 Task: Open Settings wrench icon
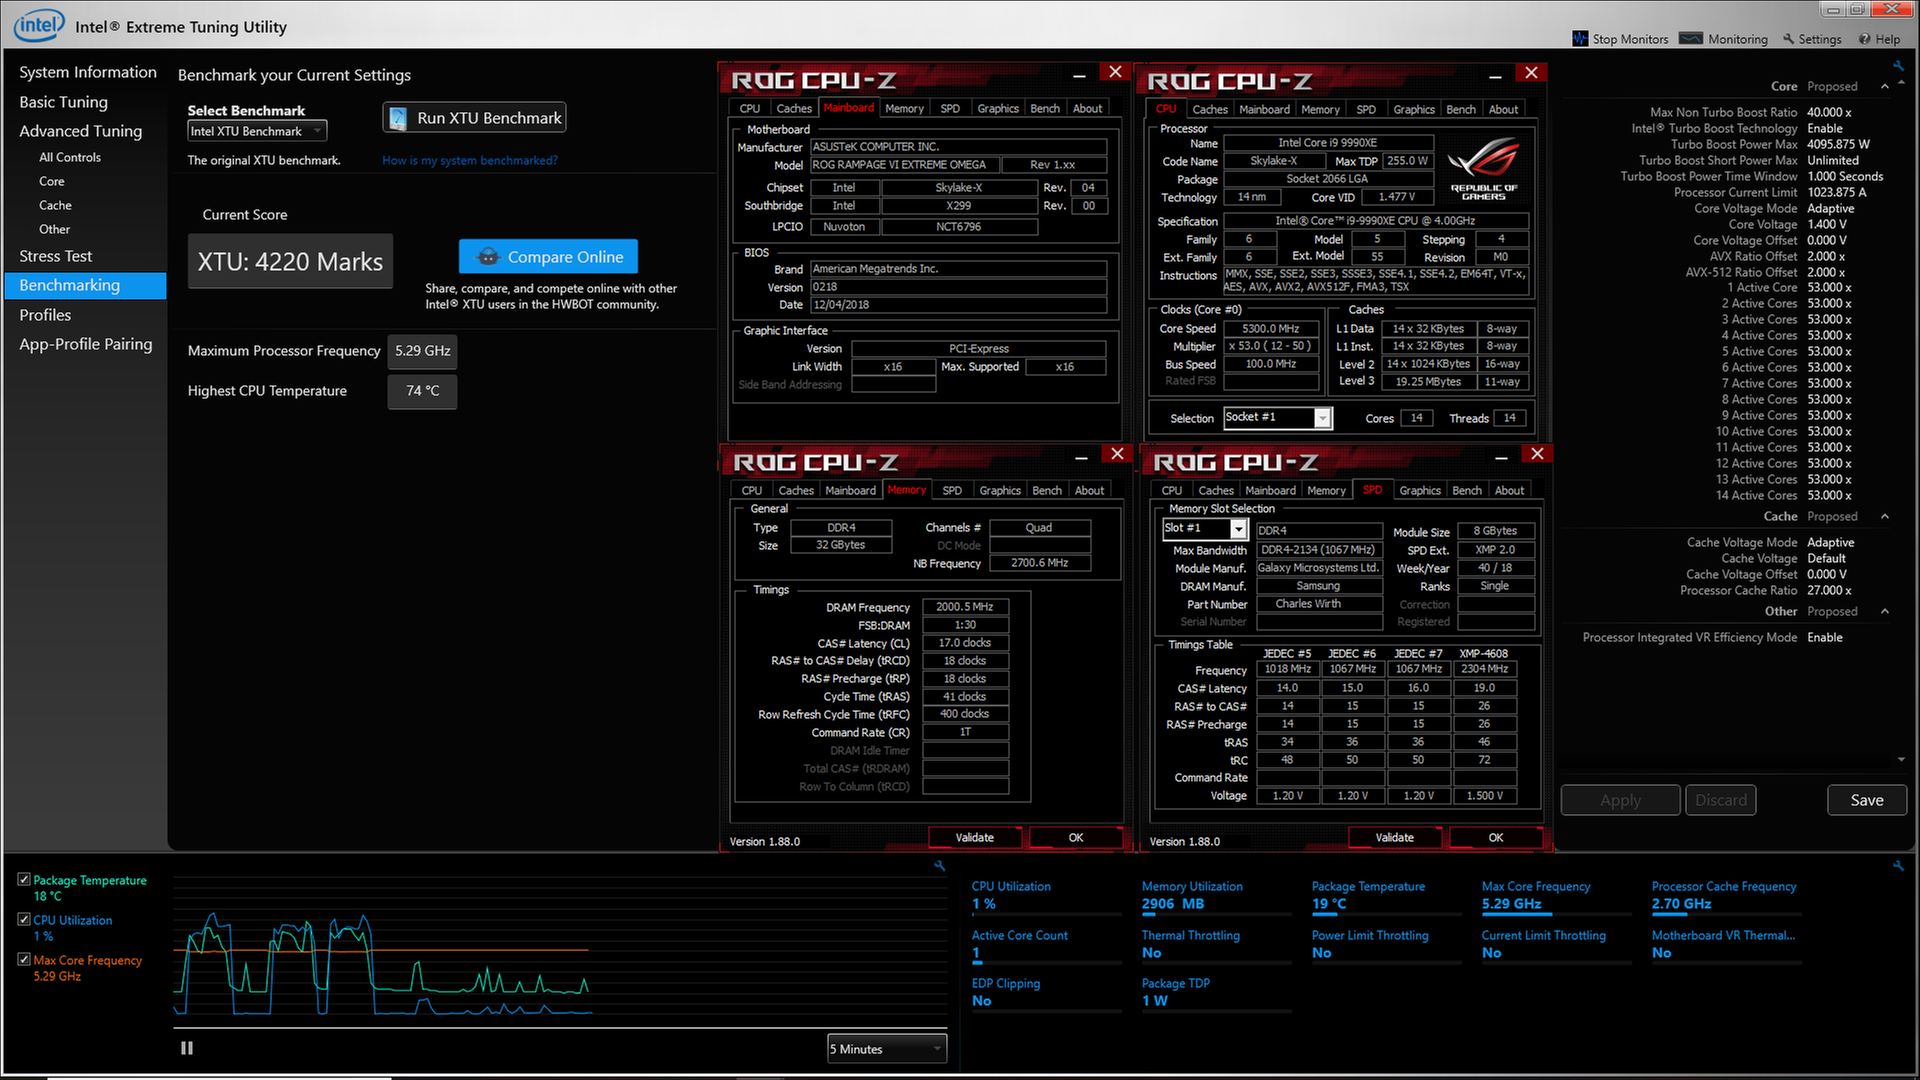[1789, 39]
